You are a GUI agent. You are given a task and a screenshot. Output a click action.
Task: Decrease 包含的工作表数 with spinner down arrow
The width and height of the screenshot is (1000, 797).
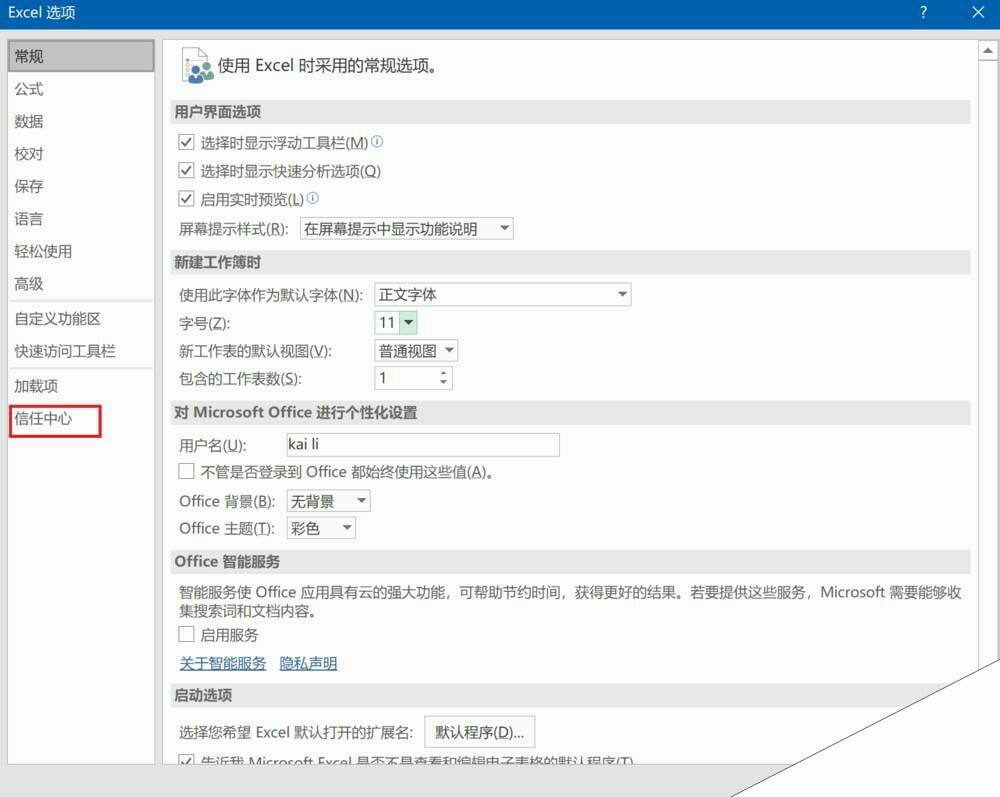[443, 383]
